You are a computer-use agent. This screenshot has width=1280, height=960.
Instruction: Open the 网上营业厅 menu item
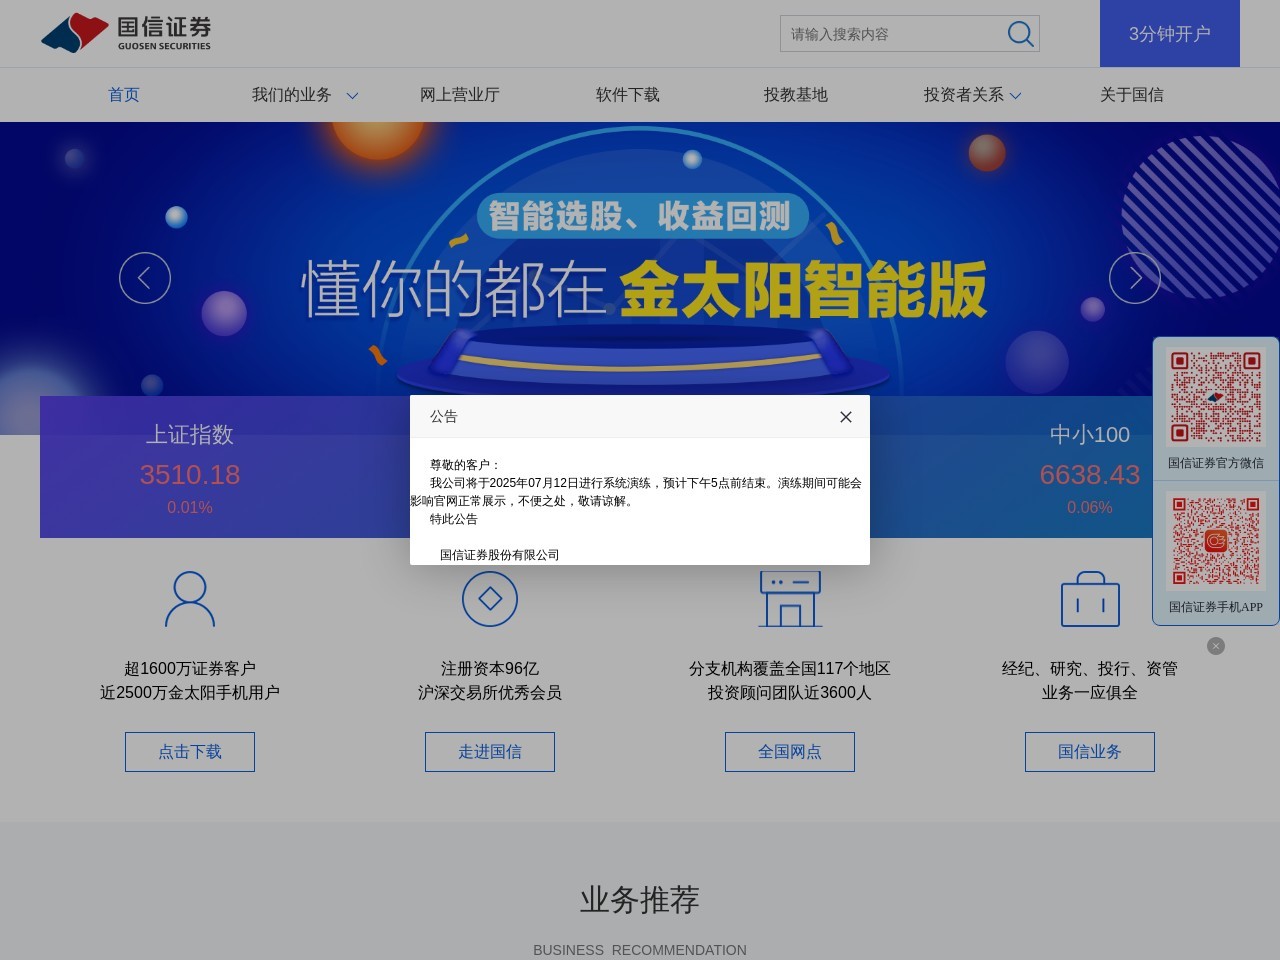(460, 95)
